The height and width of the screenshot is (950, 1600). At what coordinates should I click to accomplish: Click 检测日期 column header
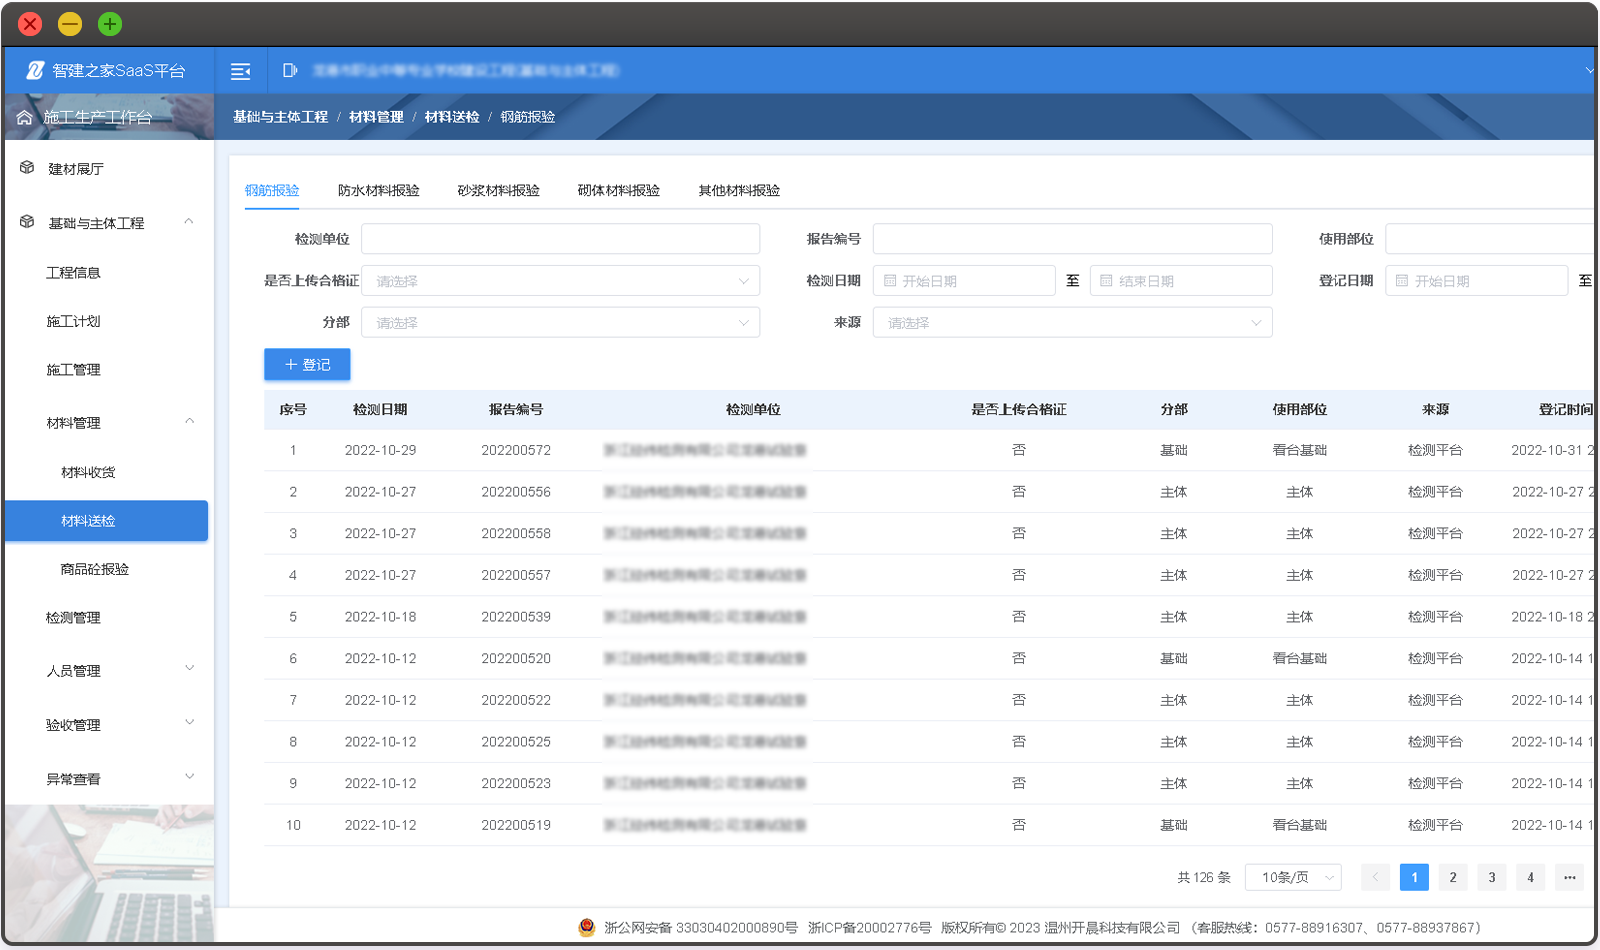tap(380, 410)
